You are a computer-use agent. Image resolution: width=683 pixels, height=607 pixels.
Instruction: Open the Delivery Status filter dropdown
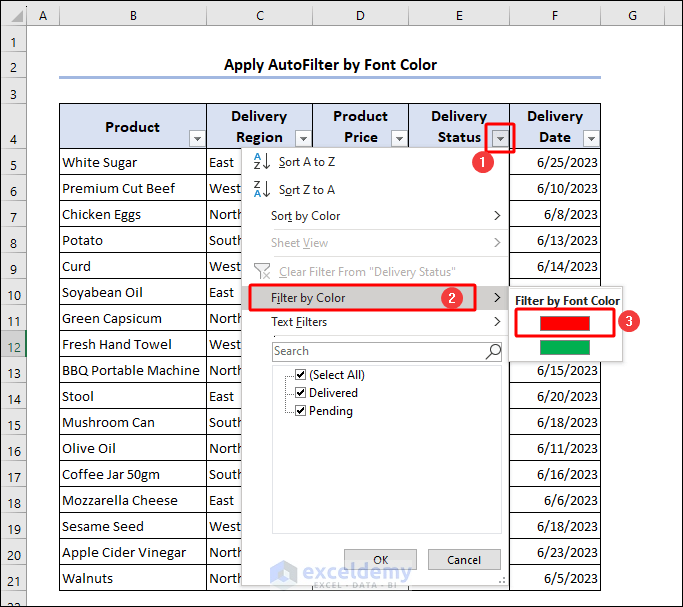[x=500, y=138]
